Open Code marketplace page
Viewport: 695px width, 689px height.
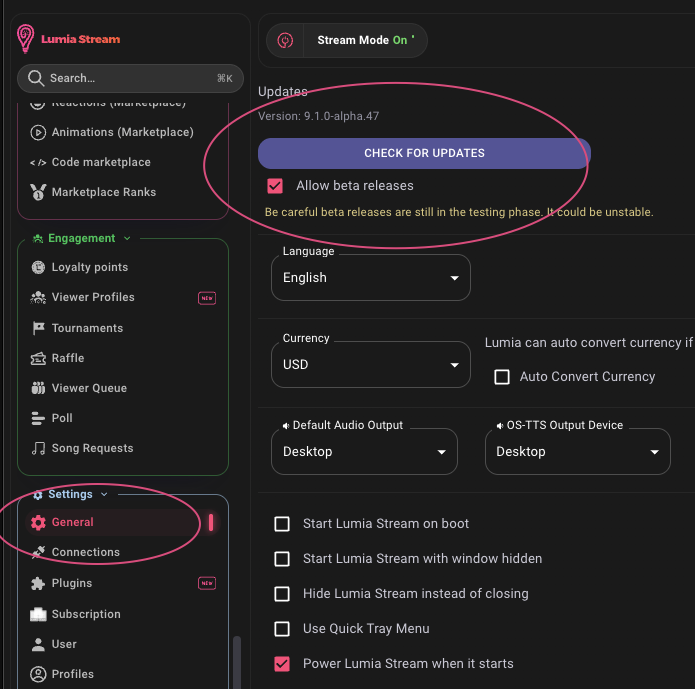(122, 162)
